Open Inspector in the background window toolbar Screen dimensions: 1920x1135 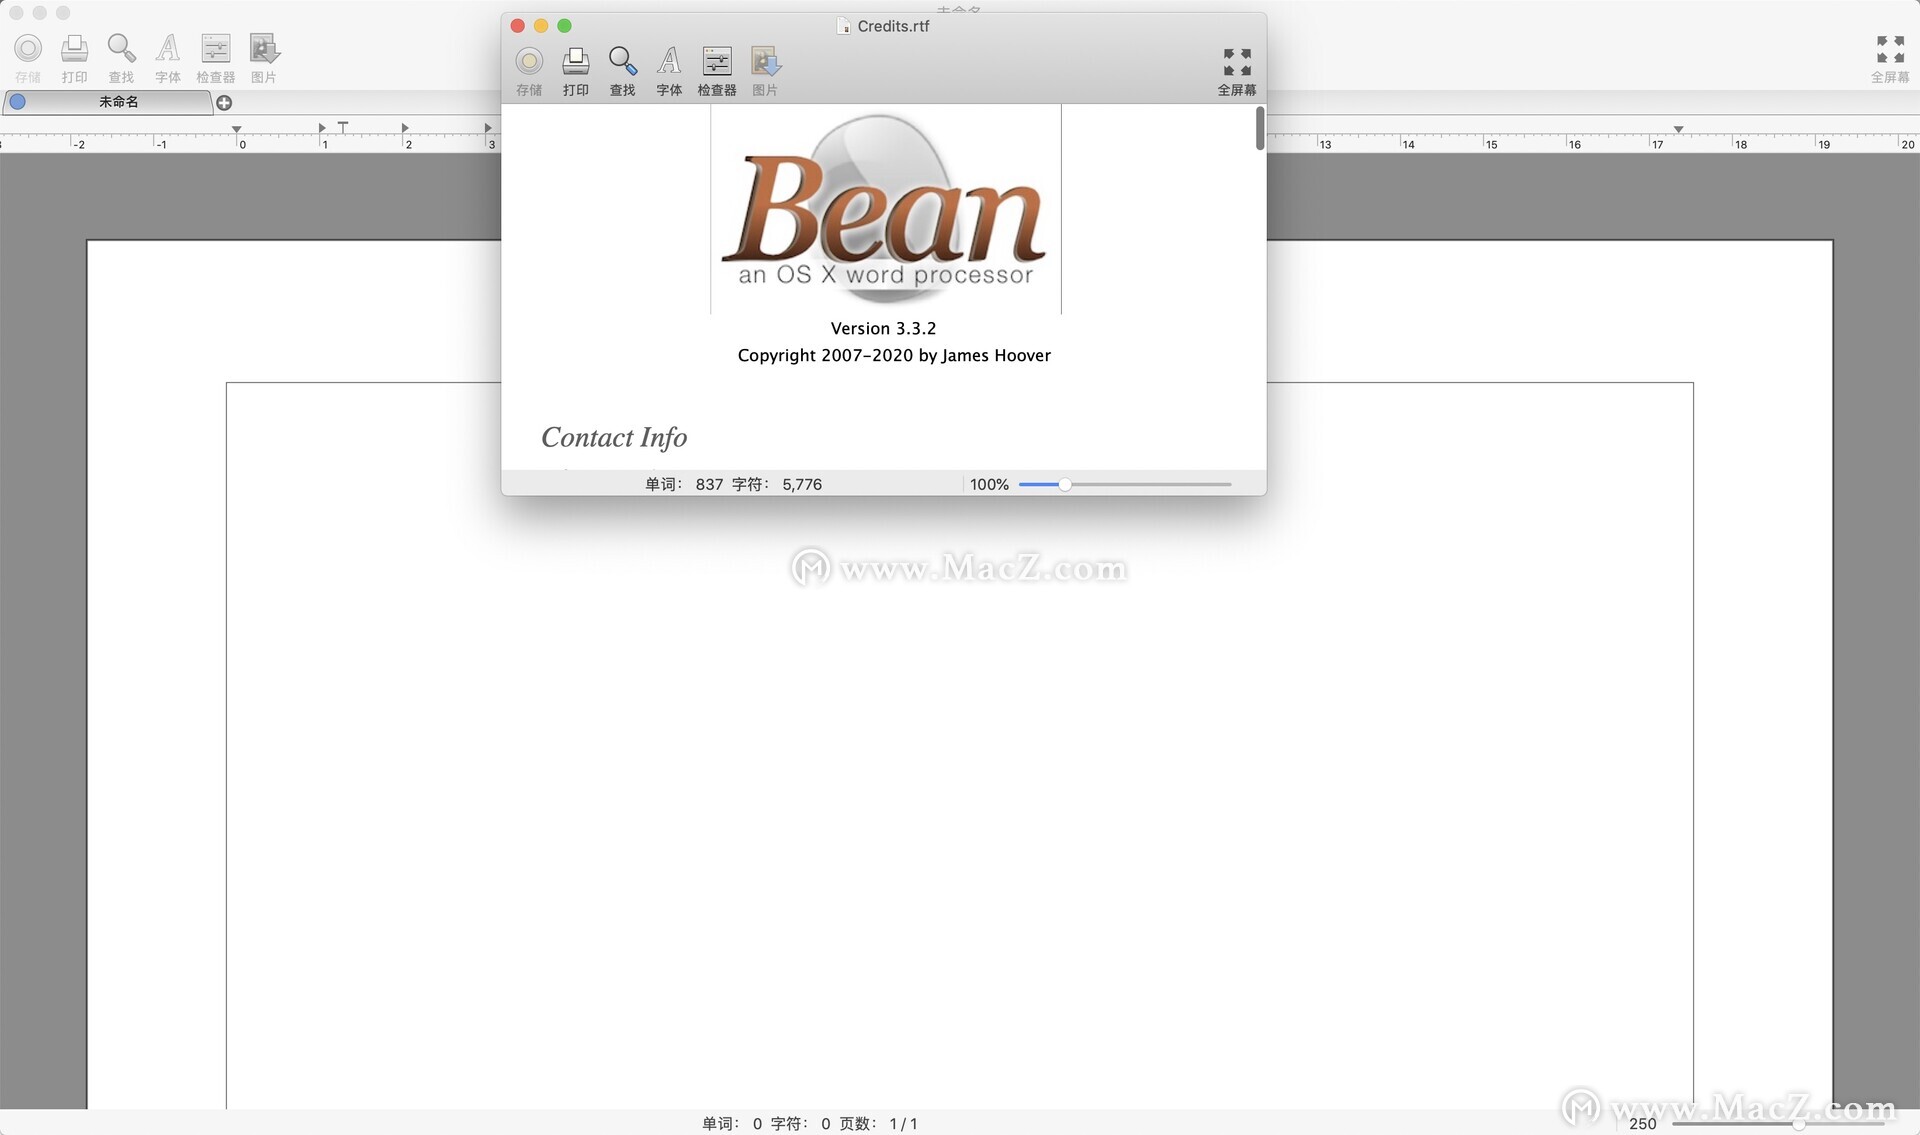[215, 48]
